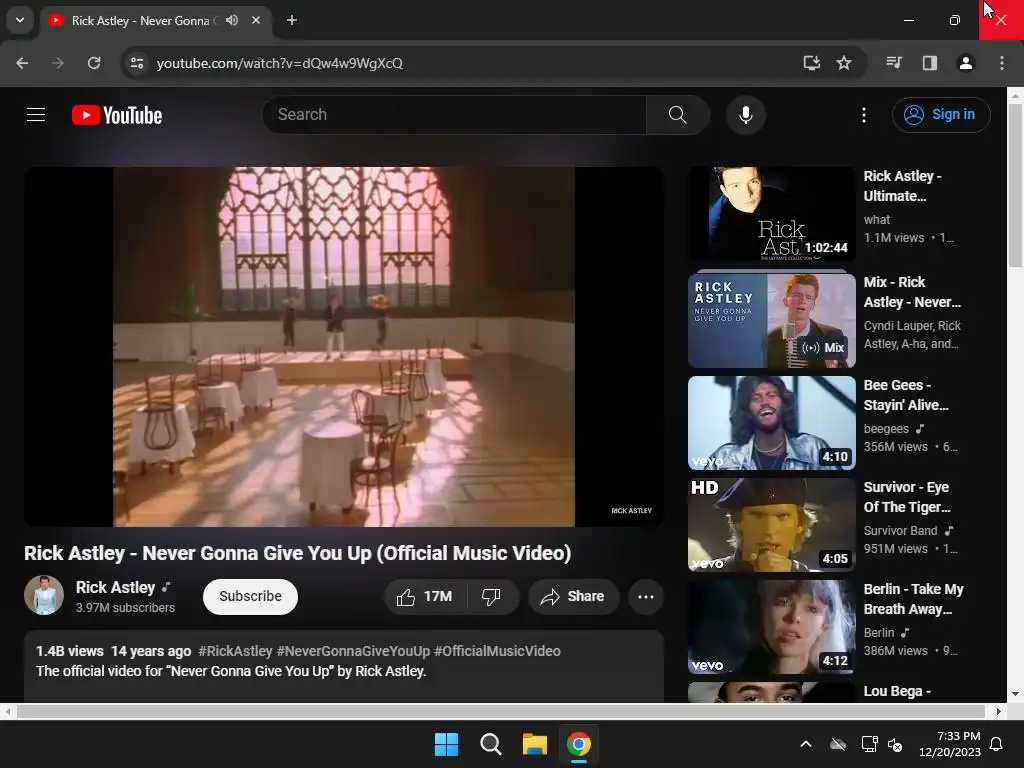Show hidden system tray icons

pyautogui.click(x=806, y=744)
